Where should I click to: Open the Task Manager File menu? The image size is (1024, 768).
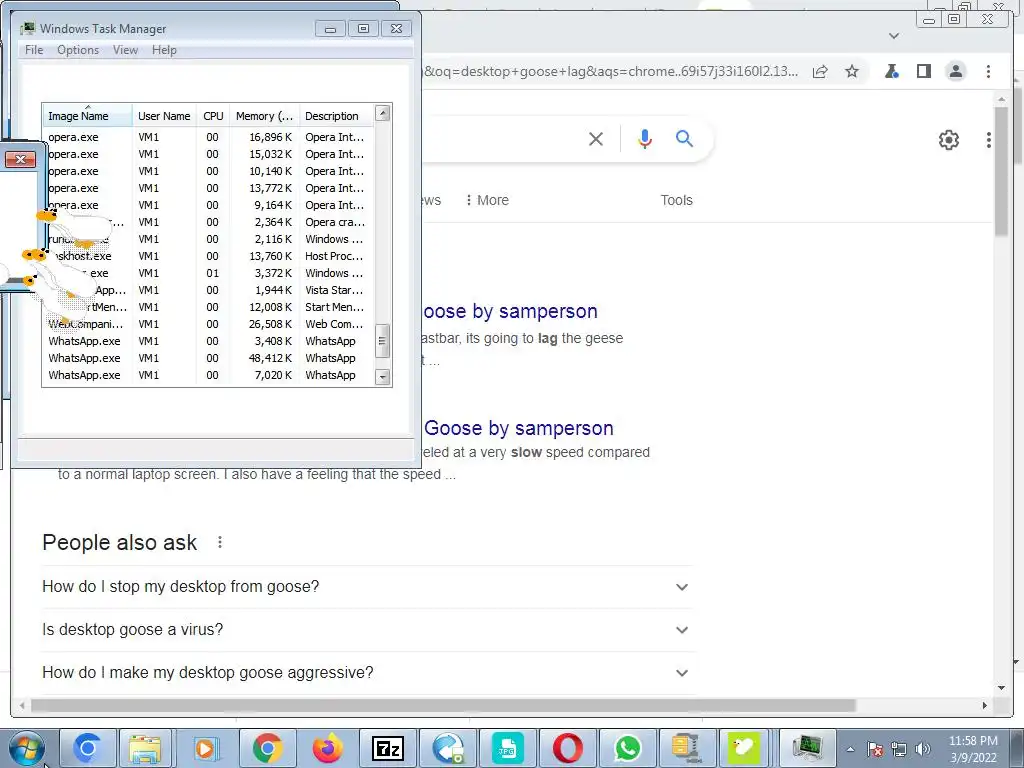pos(34,50)
